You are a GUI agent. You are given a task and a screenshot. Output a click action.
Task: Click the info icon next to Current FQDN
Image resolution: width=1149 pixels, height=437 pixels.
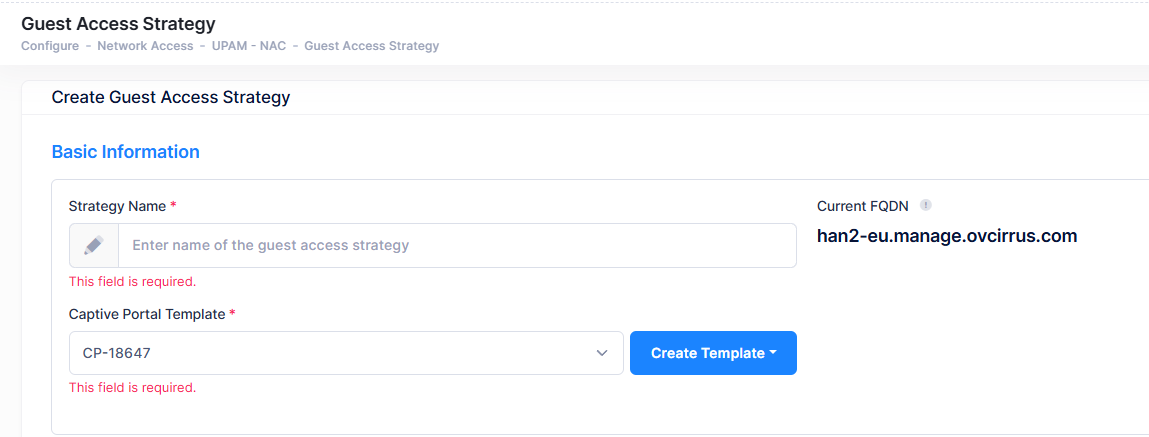click(x=926, y=206)
